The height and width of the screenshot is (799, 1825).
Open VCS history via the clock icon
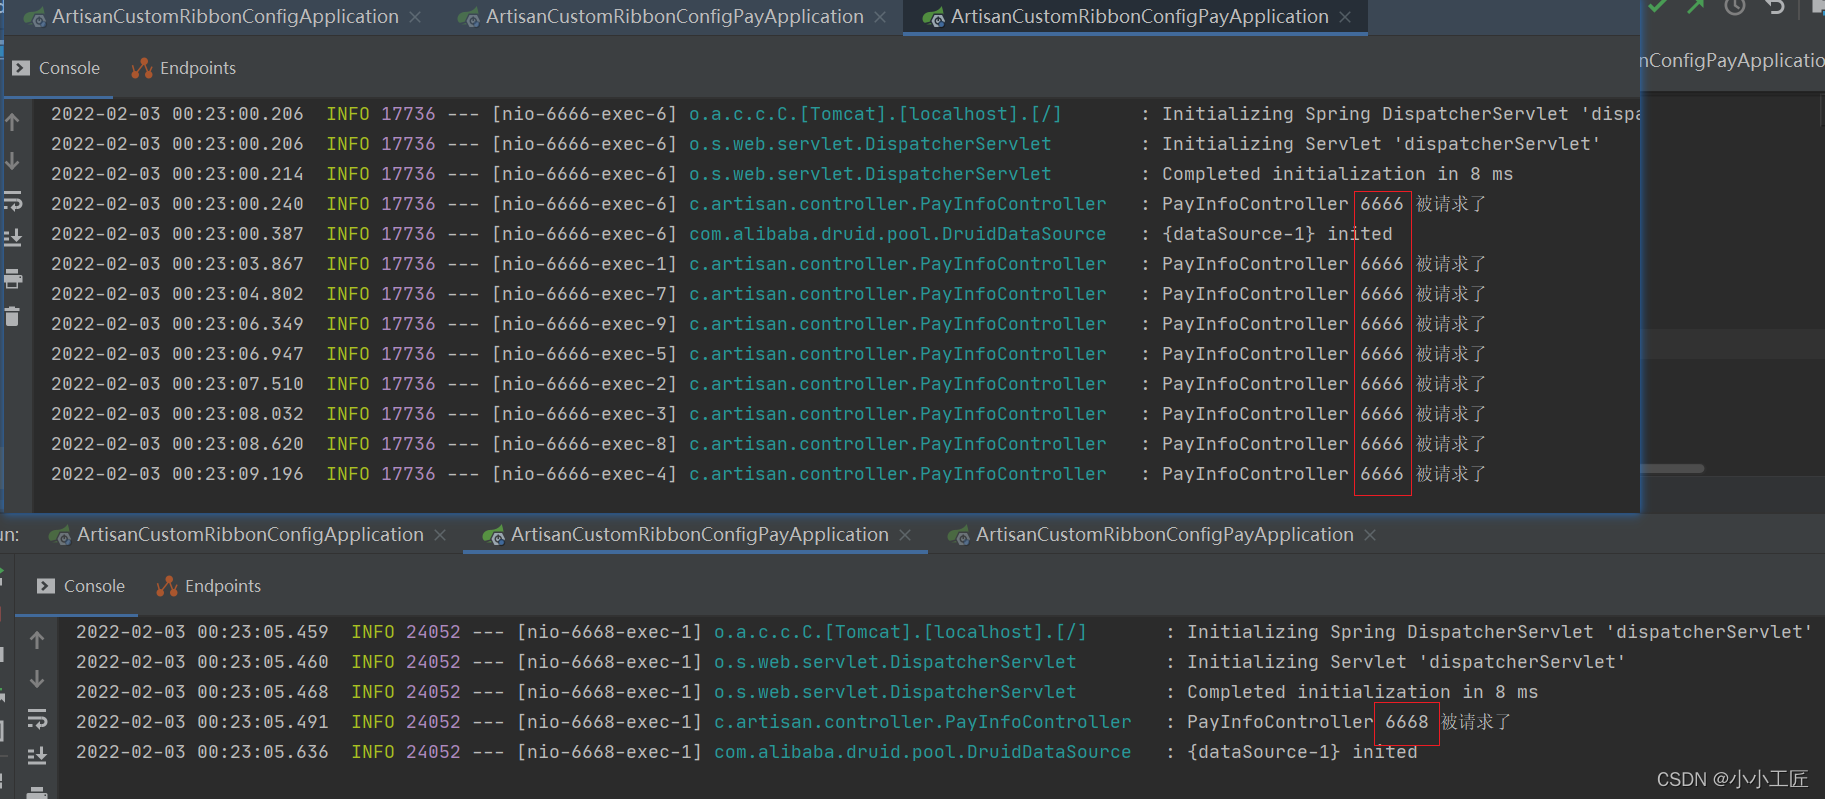[x=1735, y=7]
